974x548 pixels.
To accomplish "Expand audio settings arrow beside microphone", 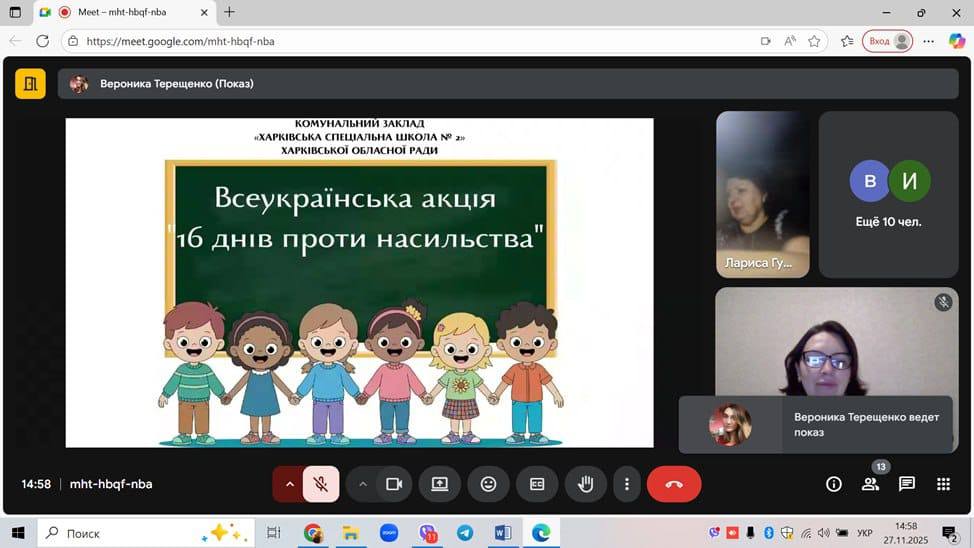I will [x=290, y=484].
